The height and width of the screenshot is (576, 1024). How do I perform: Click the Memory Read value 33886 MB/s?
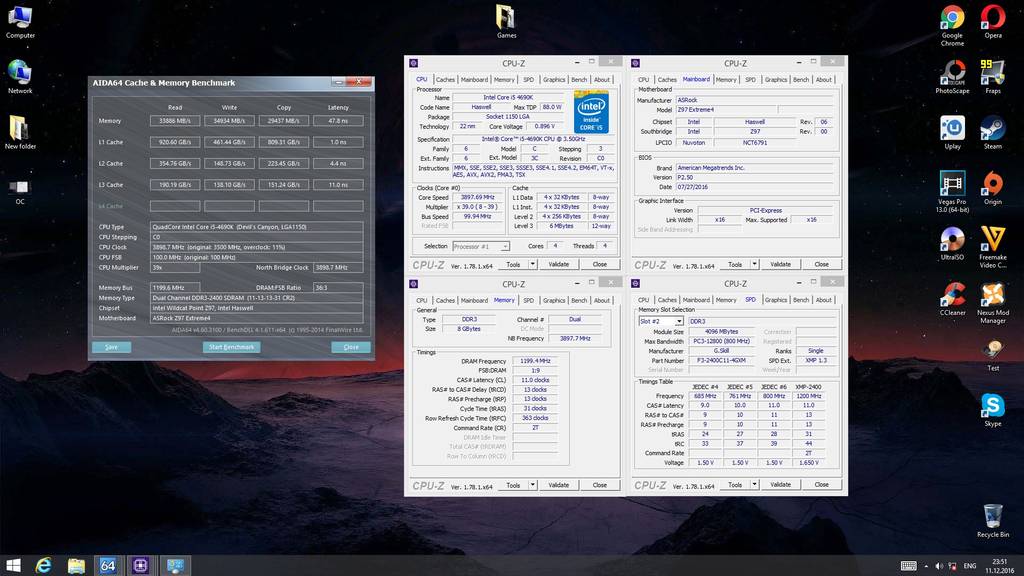175,121
